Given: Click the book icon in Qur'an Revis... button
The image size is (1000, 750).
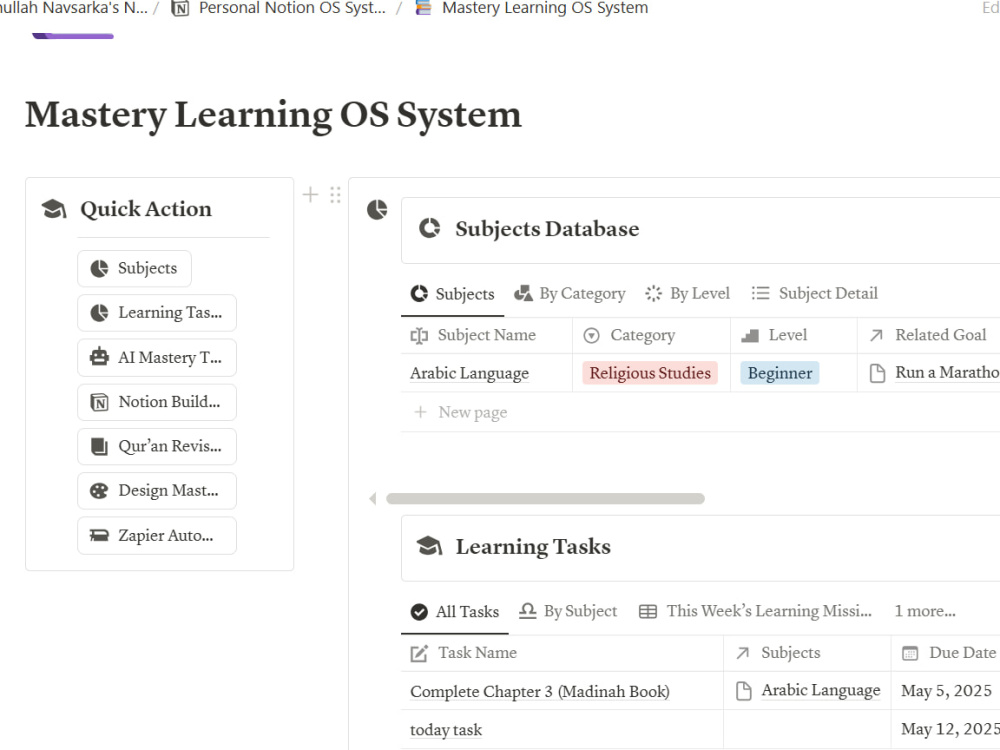Looking at the screenshot, I should pos(99,446).
